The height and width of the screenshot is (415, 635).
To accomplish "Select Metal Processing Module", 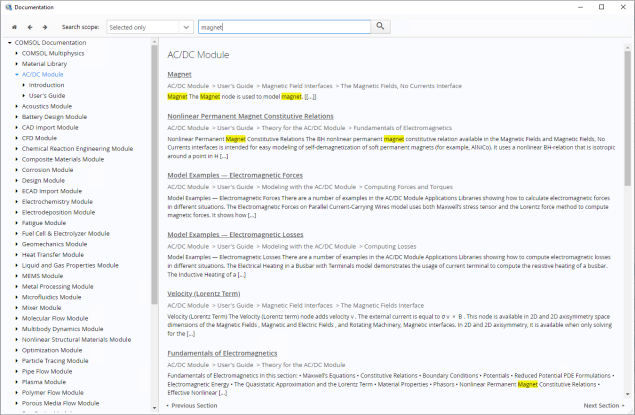I will click(x=58, y=286).
